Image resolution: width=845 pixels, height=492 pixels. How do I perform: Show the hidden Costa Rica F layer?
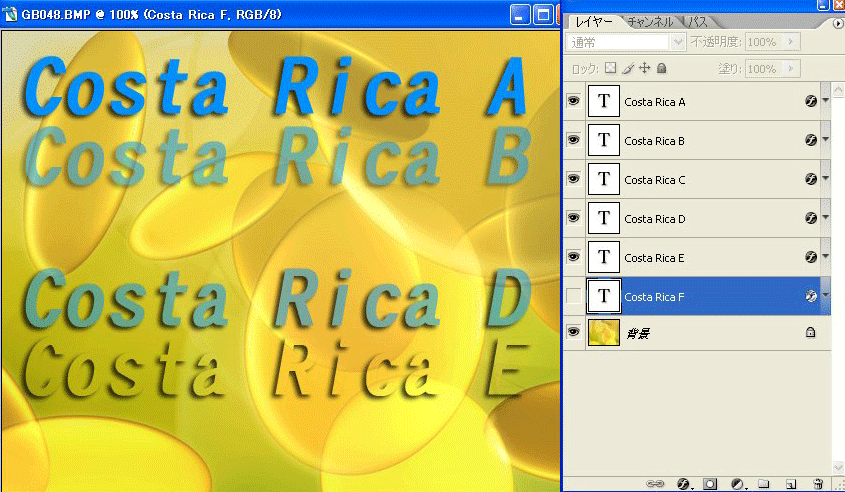pos(573,296)
